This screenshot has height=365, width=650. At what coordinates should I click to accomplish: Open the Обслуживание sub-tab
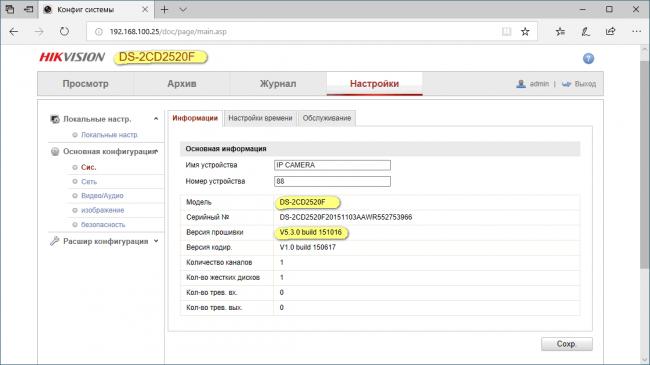pos(327,118)
